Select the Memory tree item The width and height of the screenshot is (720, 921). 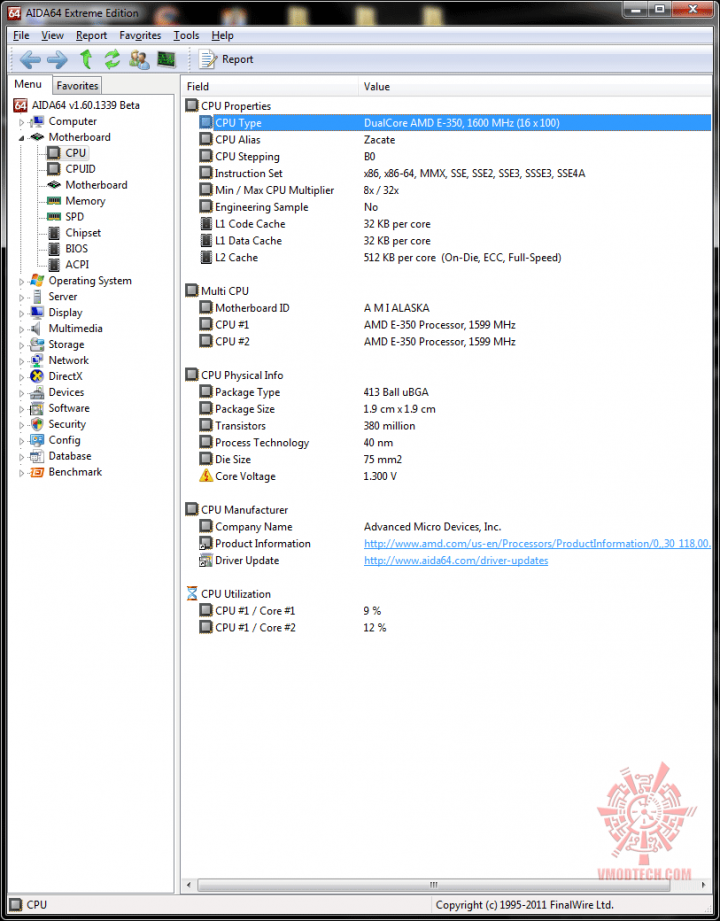(85, 201)
